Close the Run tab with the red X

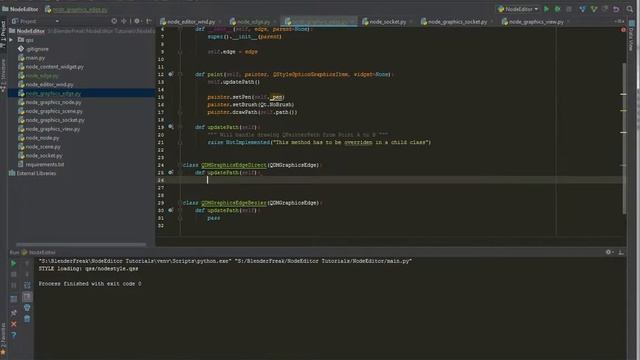(x=13, y=324)
